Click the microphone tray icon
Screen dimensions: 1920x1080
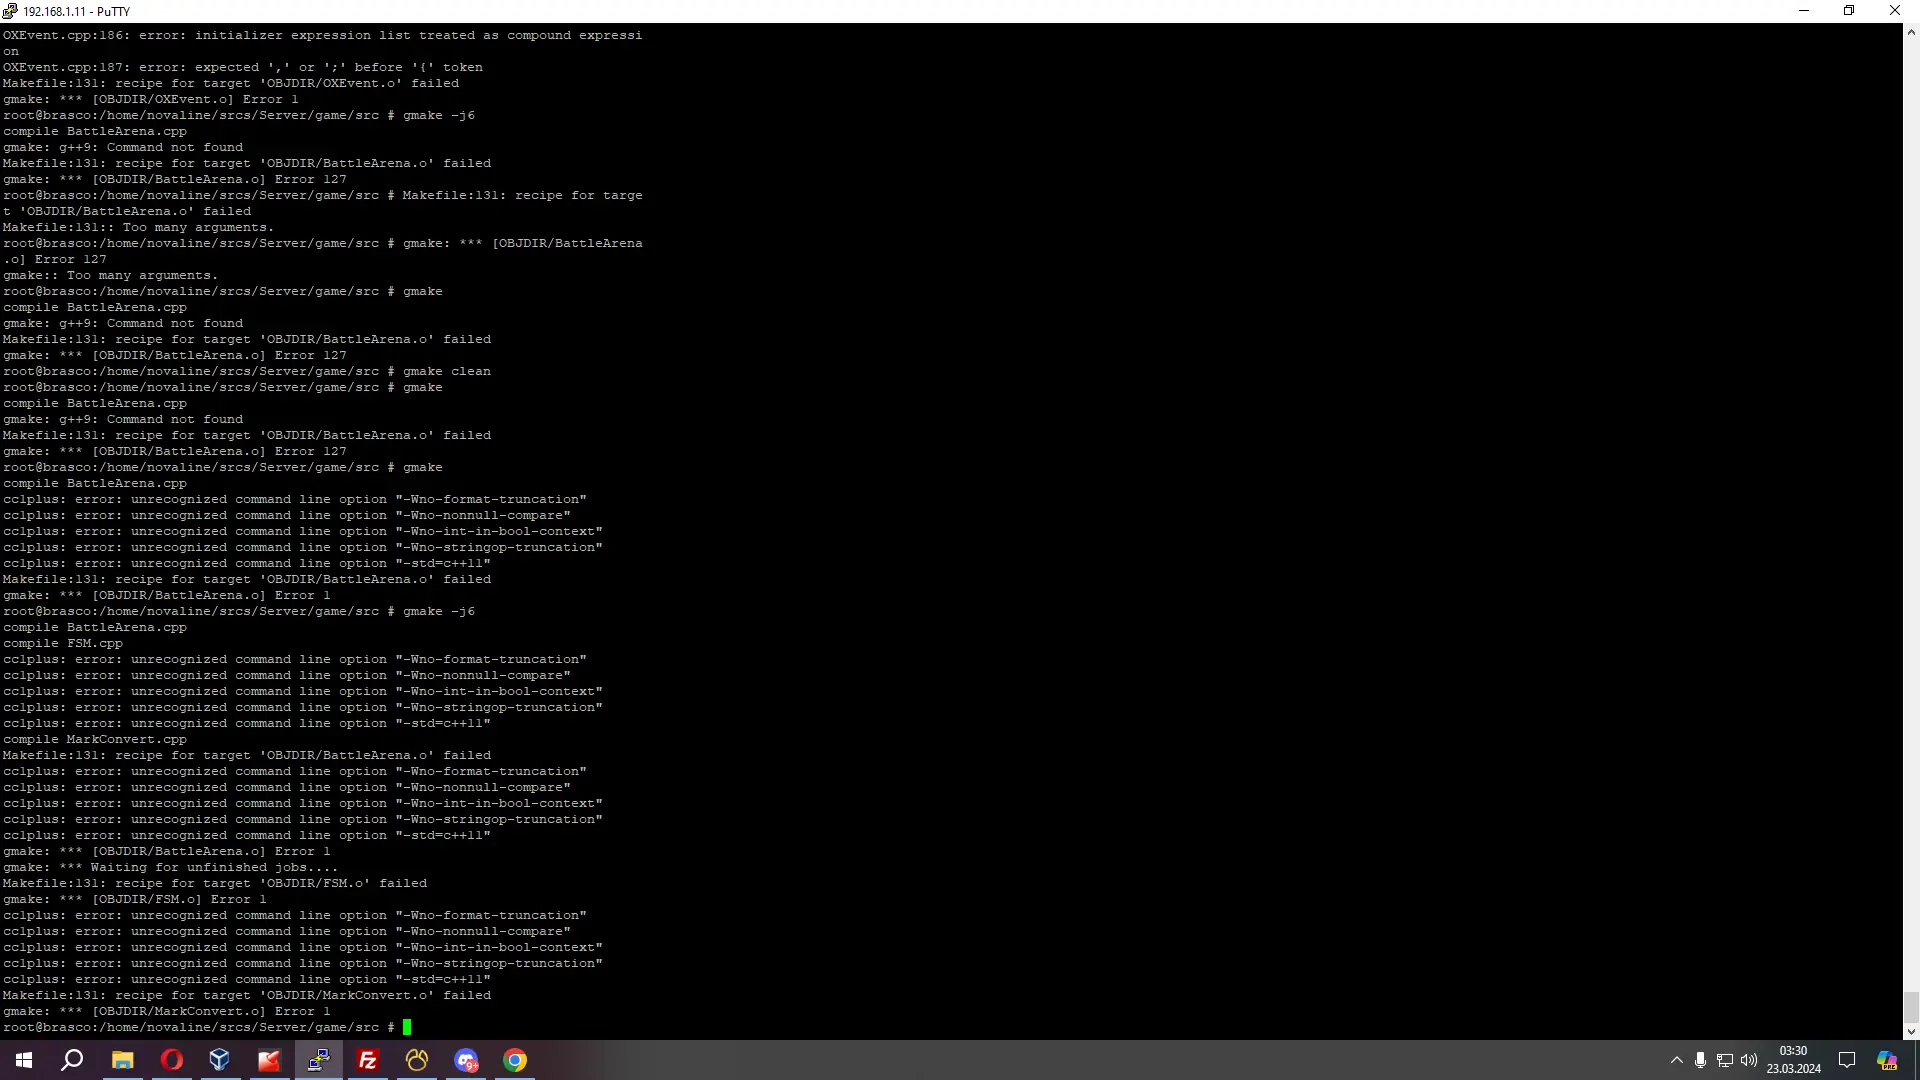(1700, 1060)
